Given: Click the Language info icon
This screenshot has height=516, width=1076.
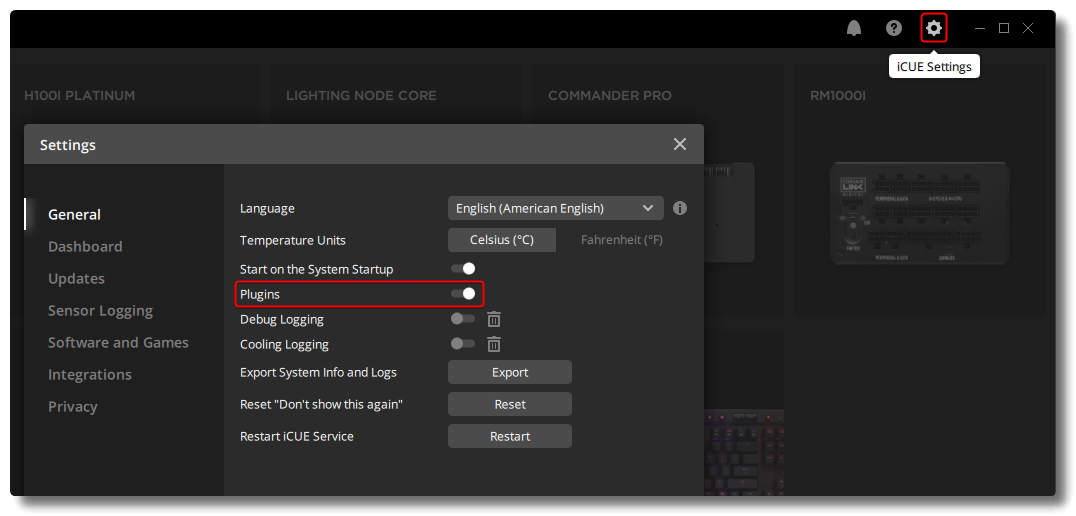Looking at the screenshot, I should (x=680, y=208).
